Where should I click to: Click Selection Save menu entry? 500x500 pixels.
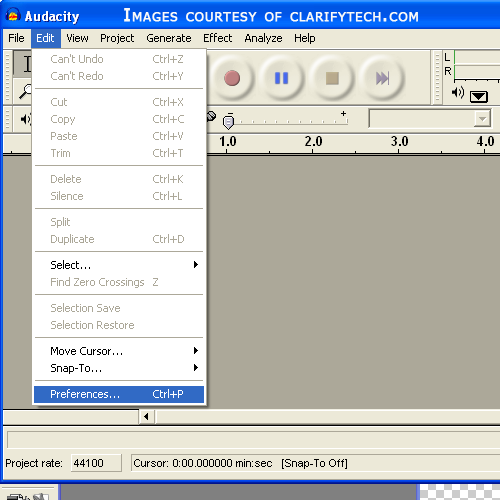pos(119,308)
